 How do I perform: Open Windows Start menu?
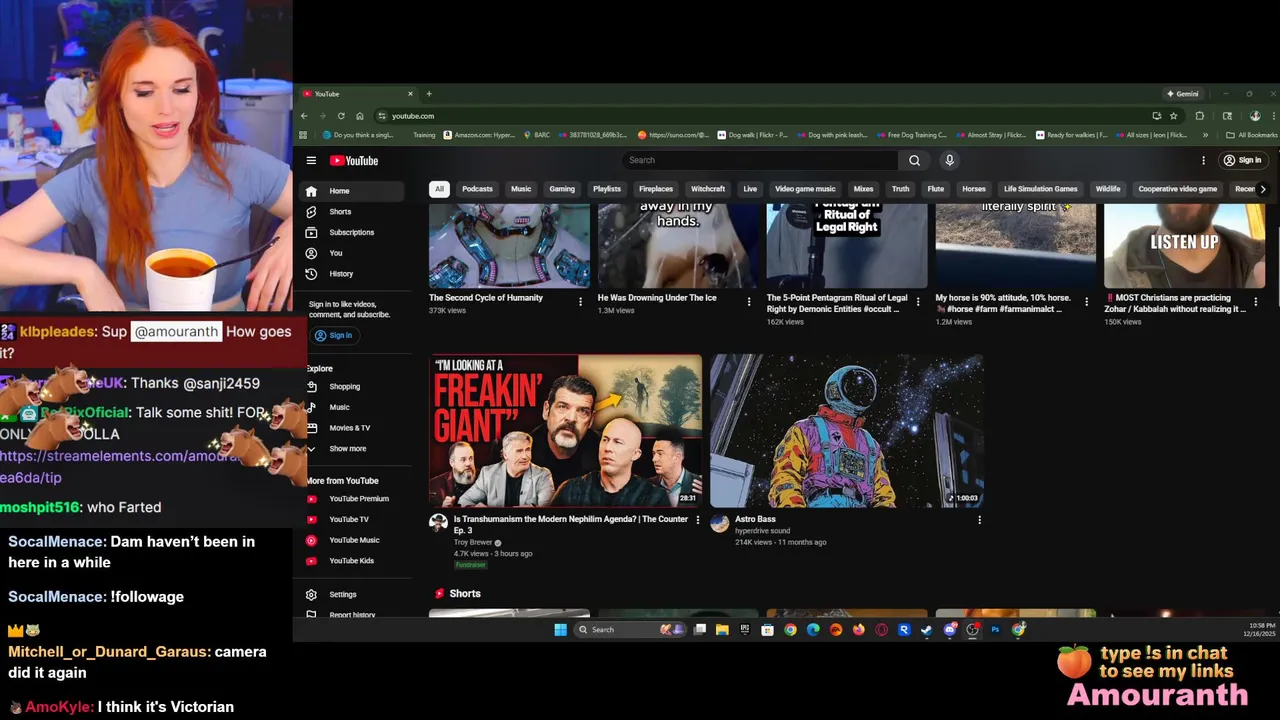click(560, 630)
